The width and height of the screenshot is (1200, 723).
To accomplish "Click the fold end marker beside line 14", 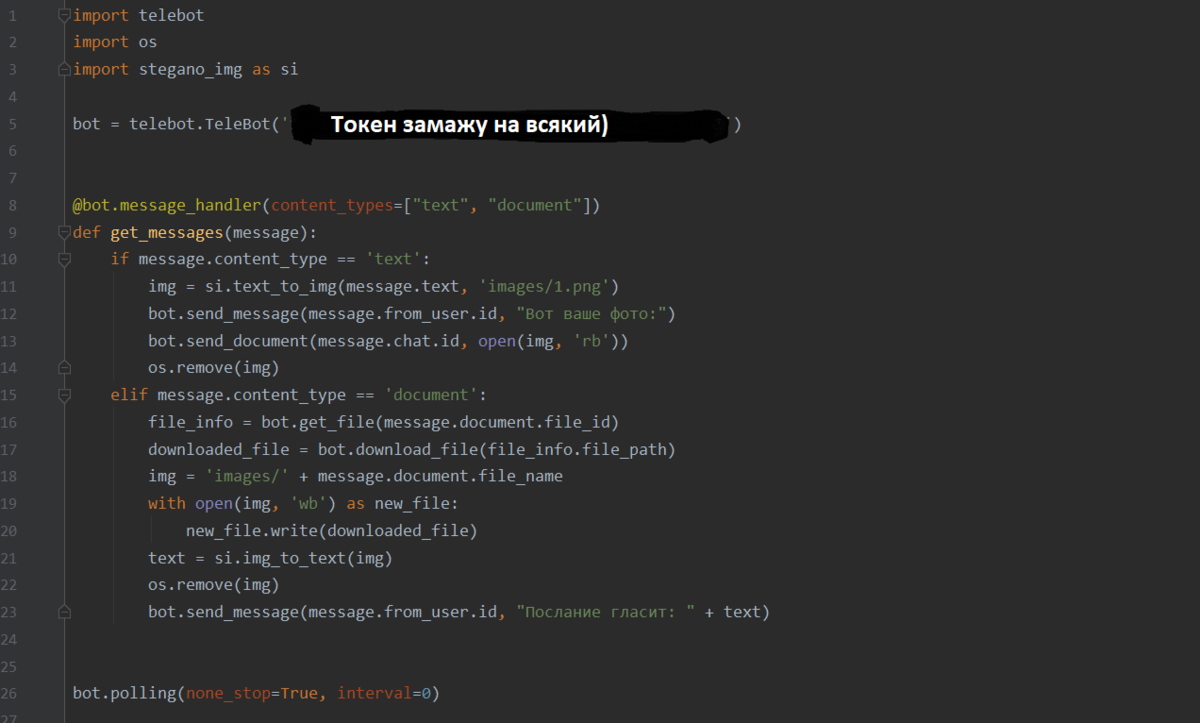I will [64, 367].
